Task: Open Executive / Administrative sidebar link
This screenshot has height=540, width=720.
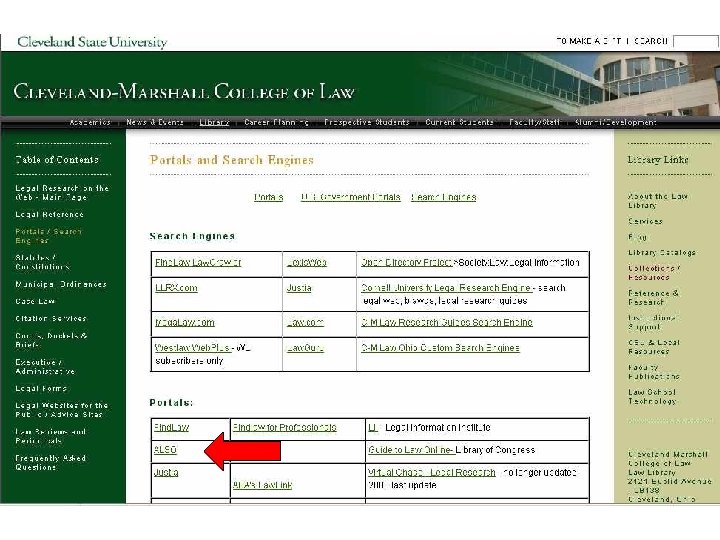Action: click(45, 366)
